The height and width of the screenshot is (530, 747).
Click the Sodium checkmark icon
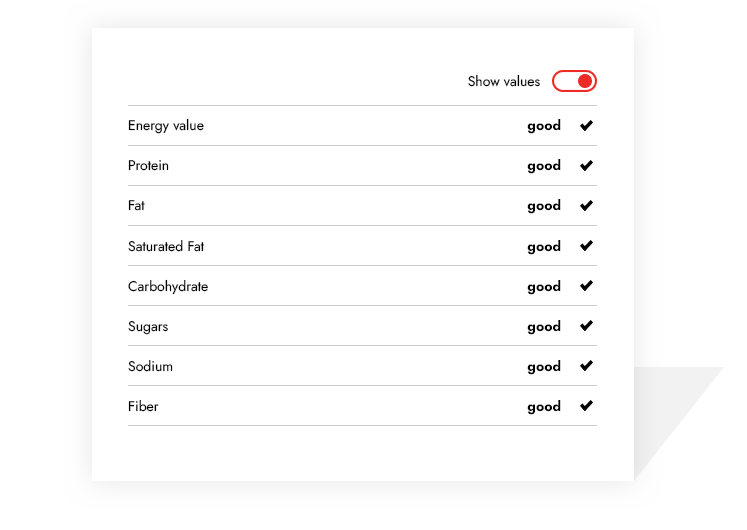[x=586, y=366]
